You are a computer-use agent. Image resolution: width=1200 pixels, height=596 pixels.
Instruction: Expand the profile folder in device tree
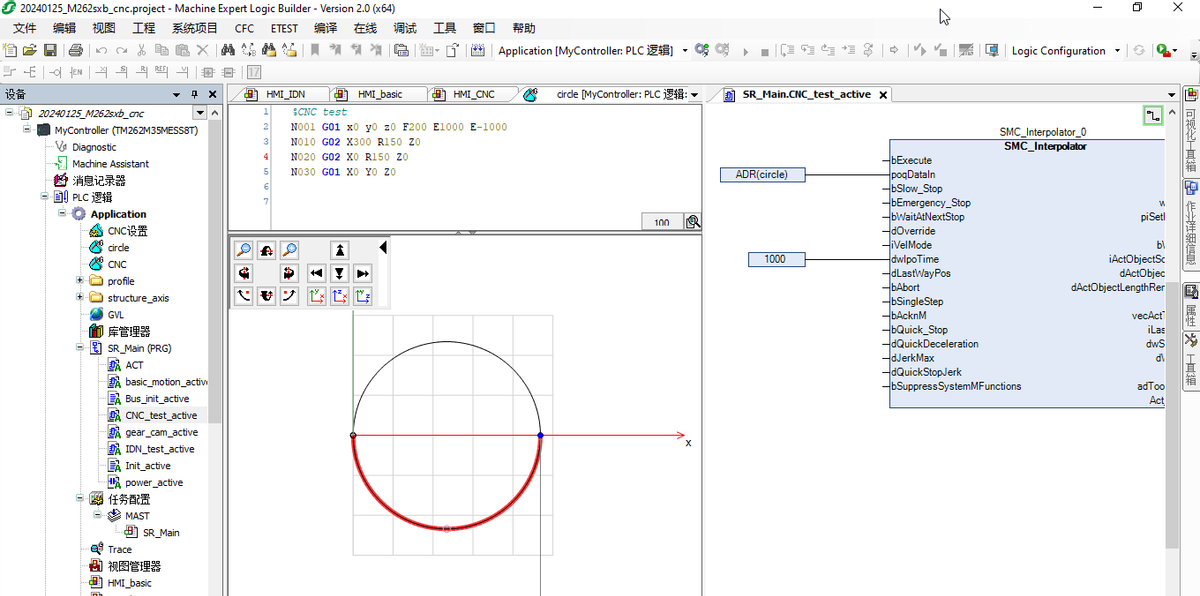click(80, 281)
